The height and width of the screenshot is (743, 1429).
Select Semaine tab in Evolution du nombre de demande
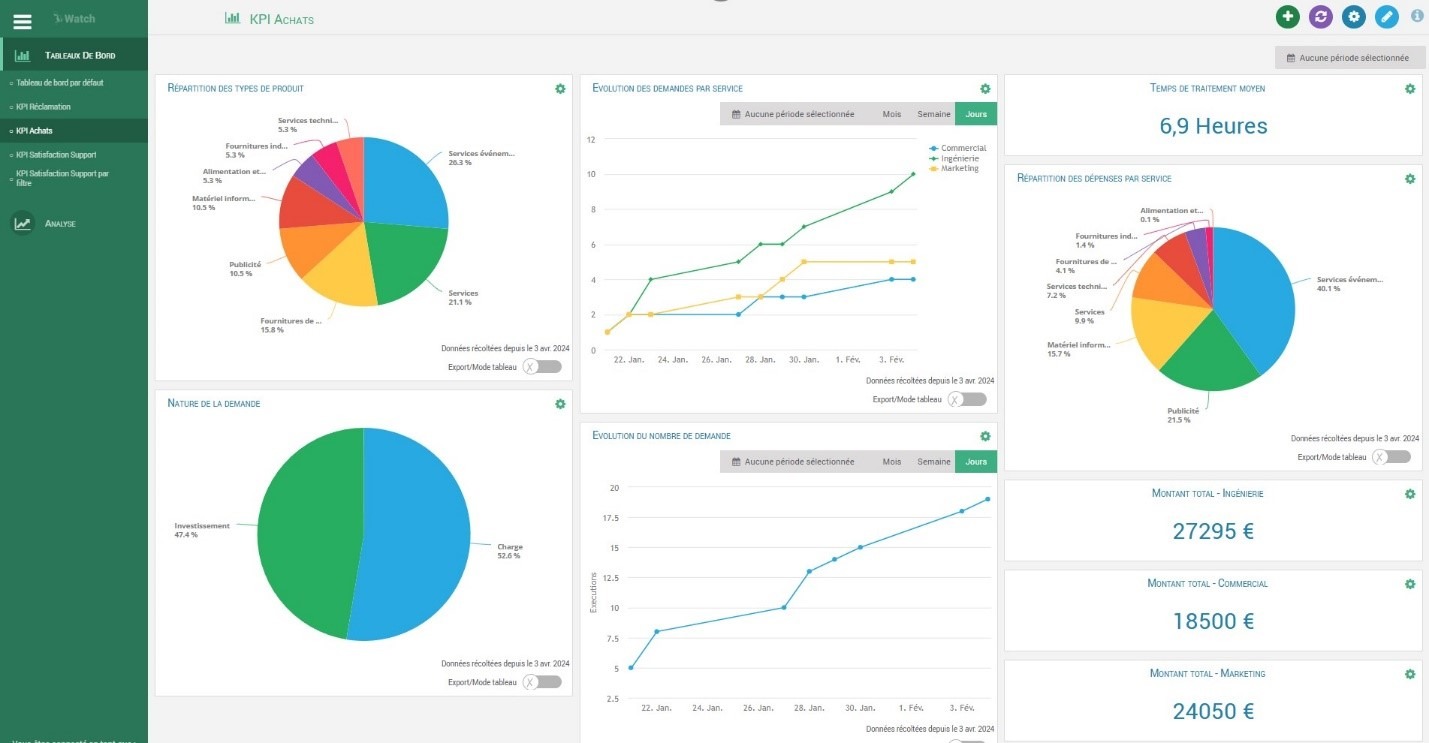click(934, 461)
